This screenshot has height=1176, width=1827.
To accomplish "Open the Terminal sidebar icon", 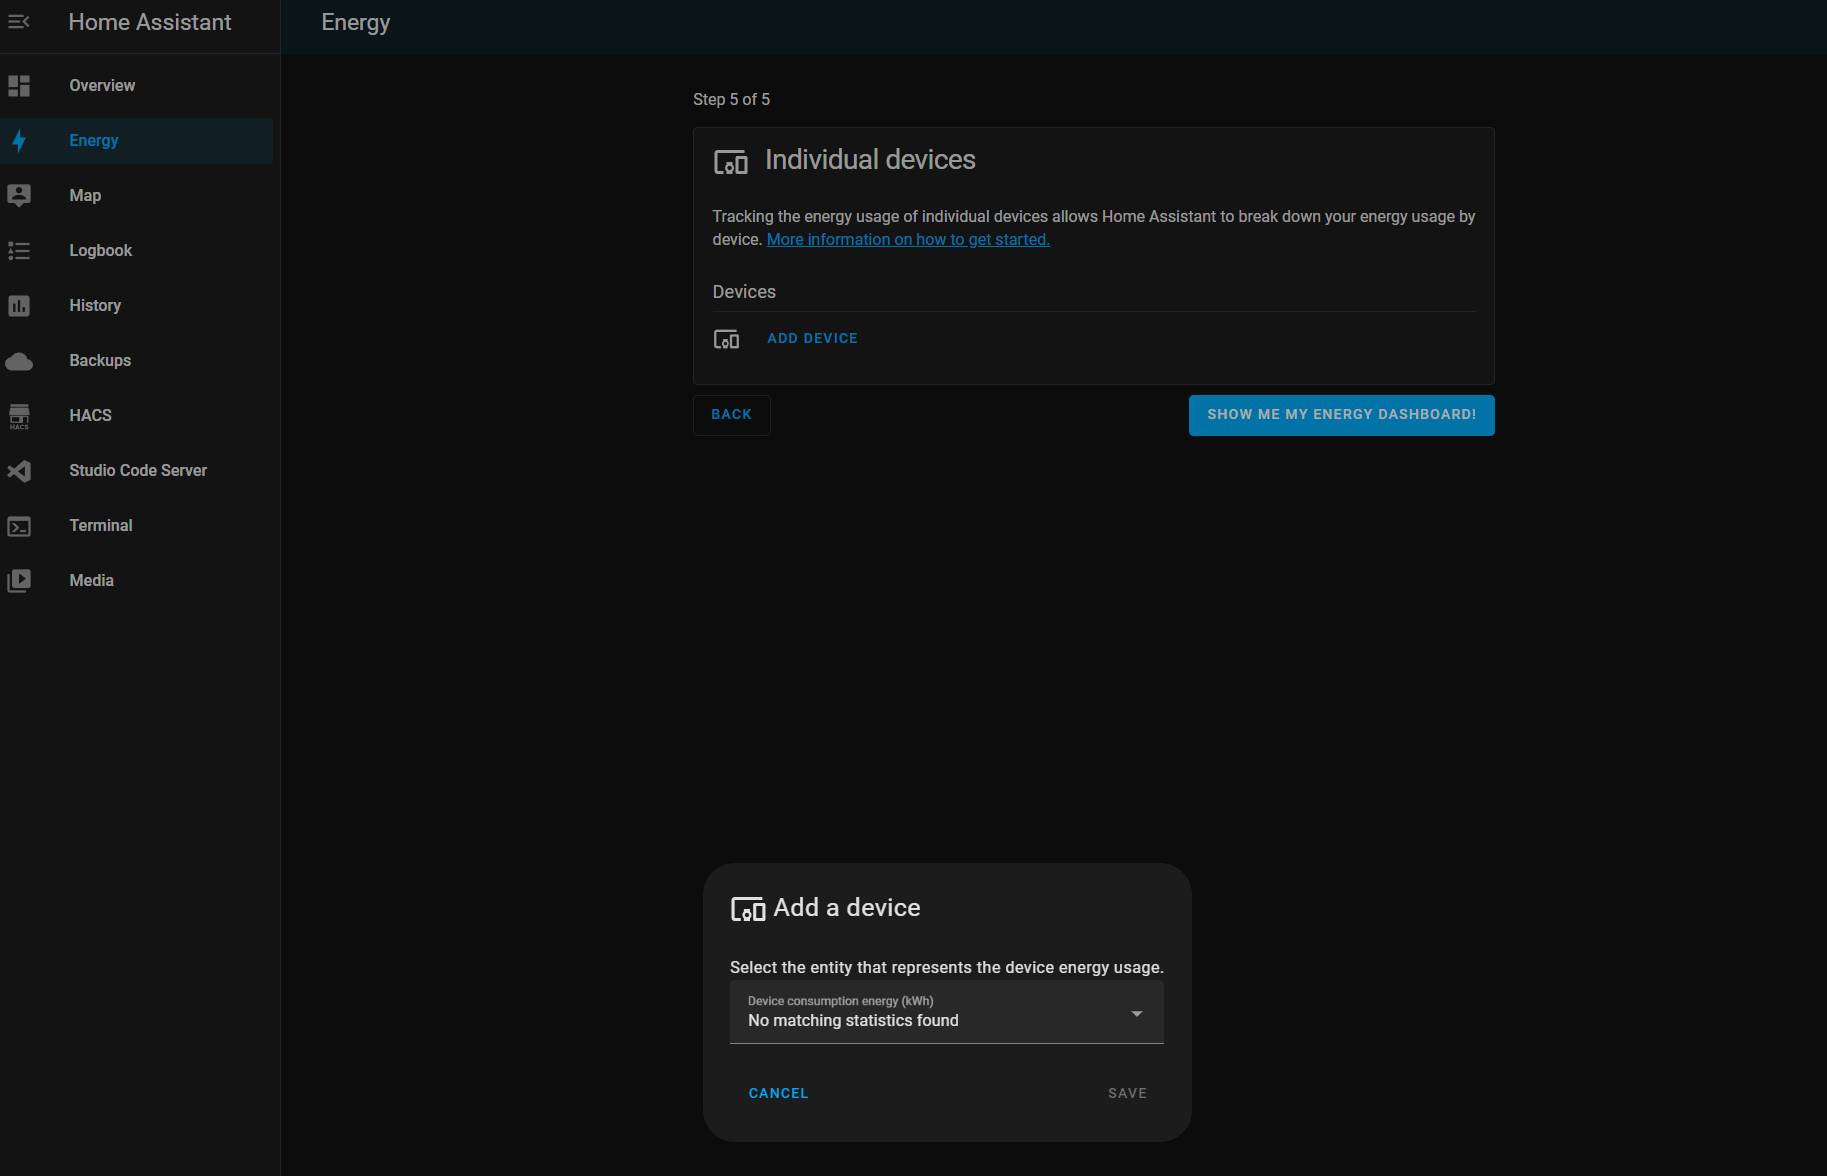I will click(19, 526).
